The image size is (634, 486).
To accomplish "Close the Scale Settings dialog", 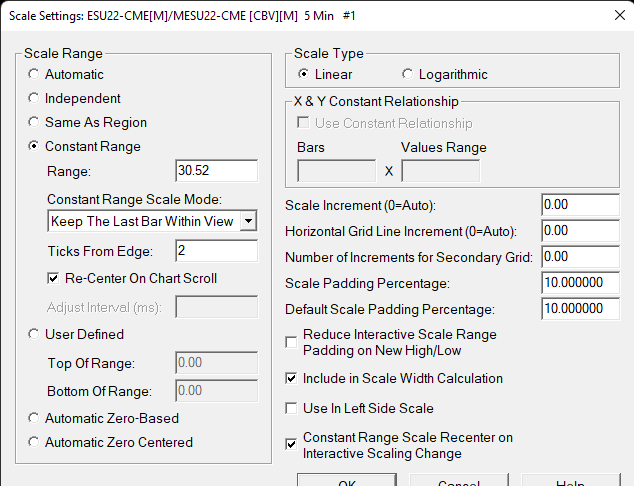I will pyautogui.click(x=611, y=15).
